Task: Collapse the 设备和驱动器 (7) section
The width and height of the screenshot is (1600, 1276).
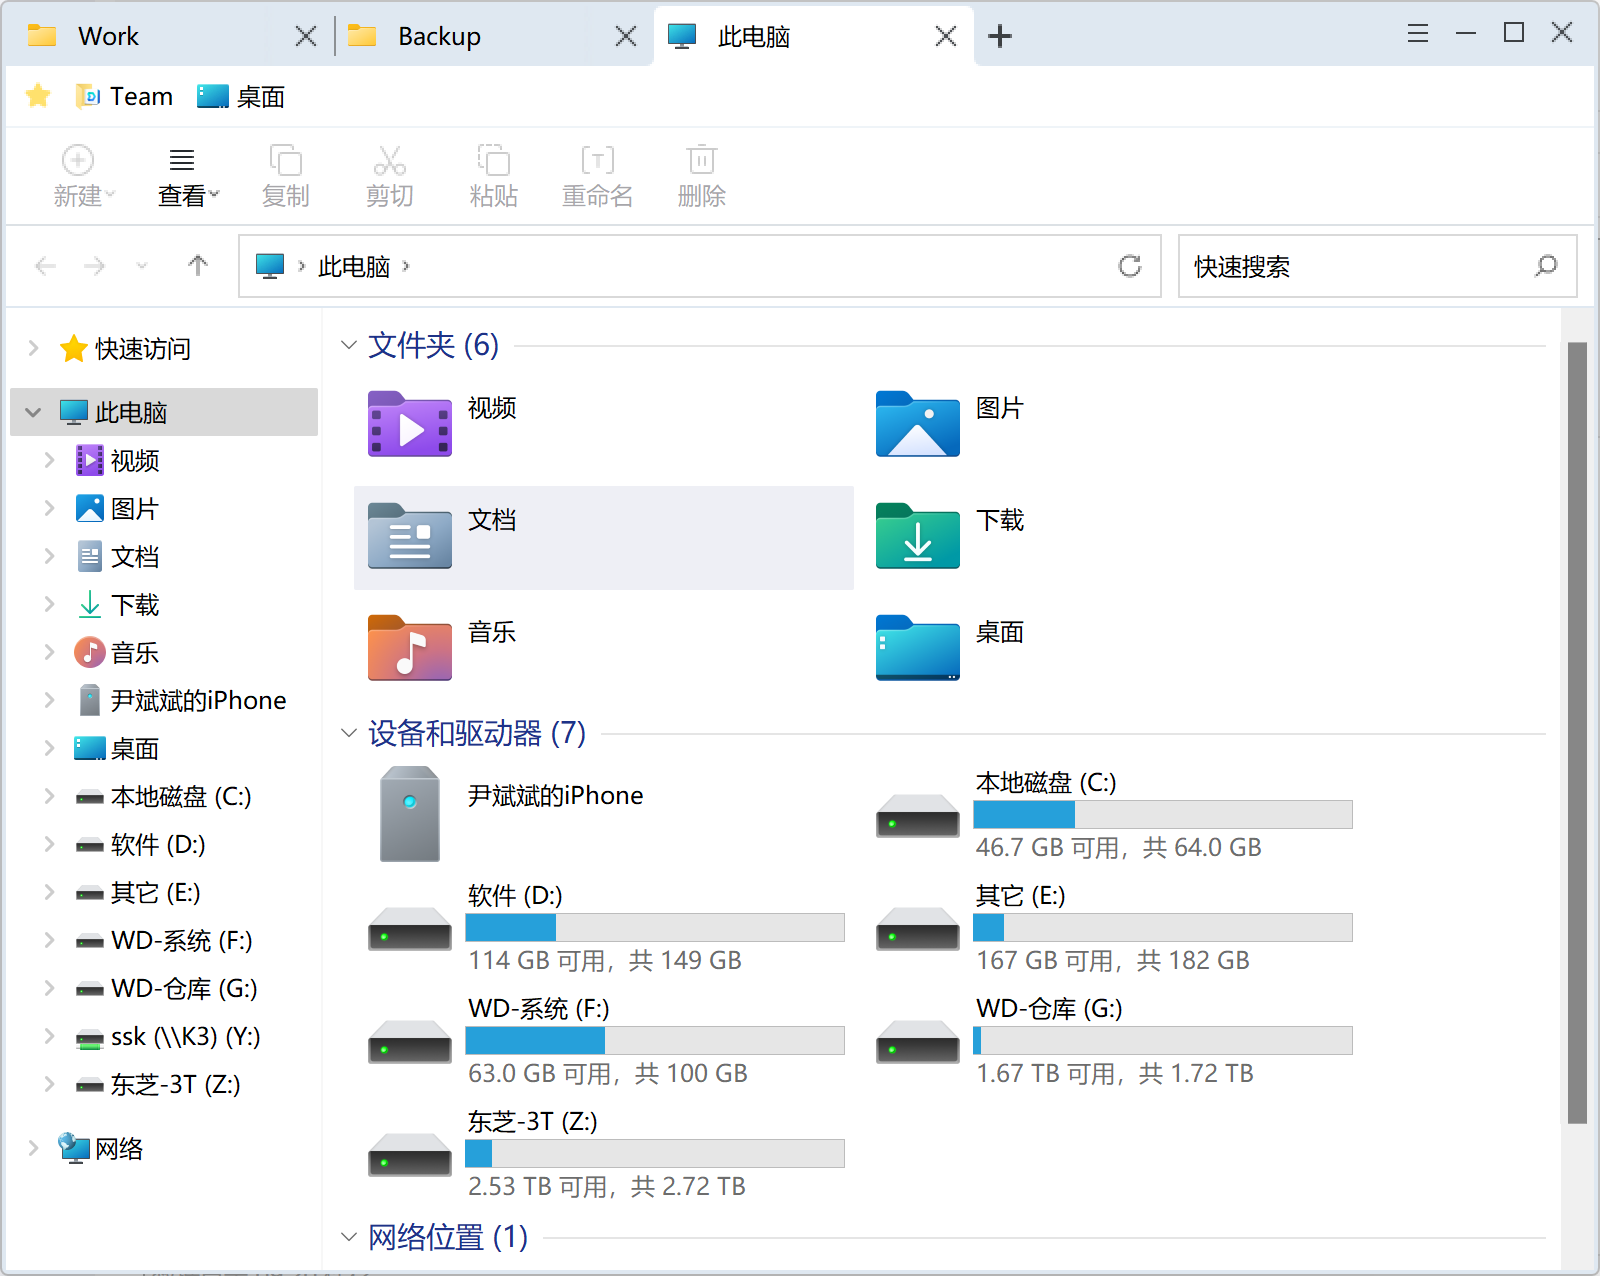Action: point(348,733)
